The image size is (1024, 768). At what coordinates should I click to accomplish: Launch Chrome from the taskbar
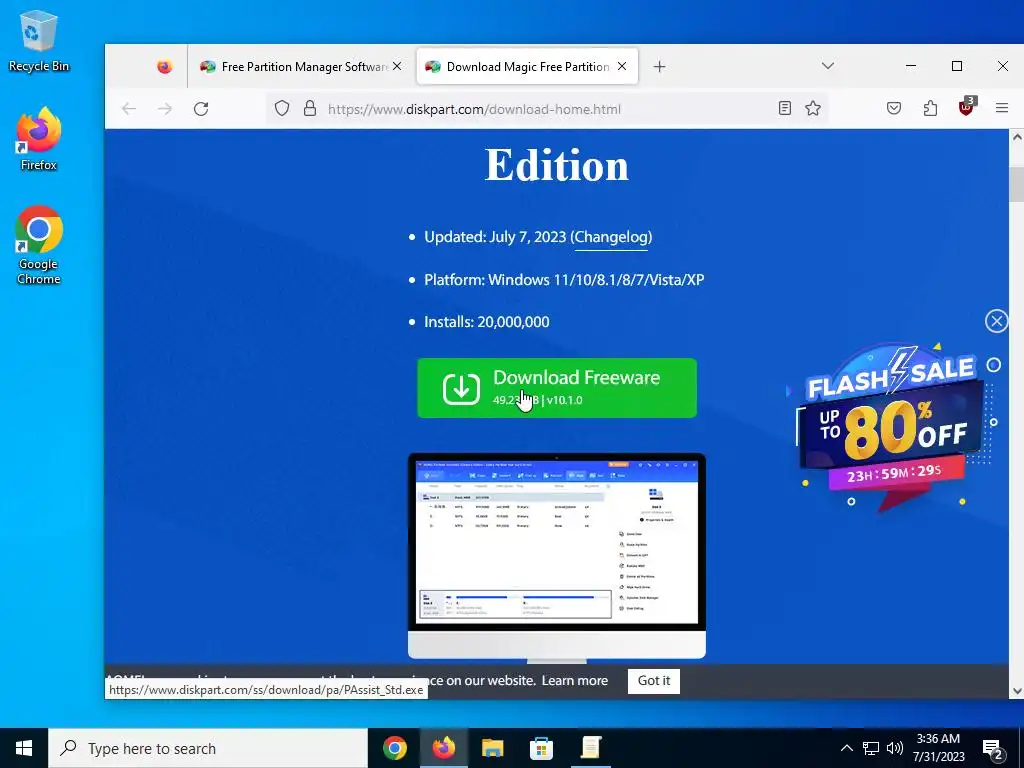tap(395, 748)
